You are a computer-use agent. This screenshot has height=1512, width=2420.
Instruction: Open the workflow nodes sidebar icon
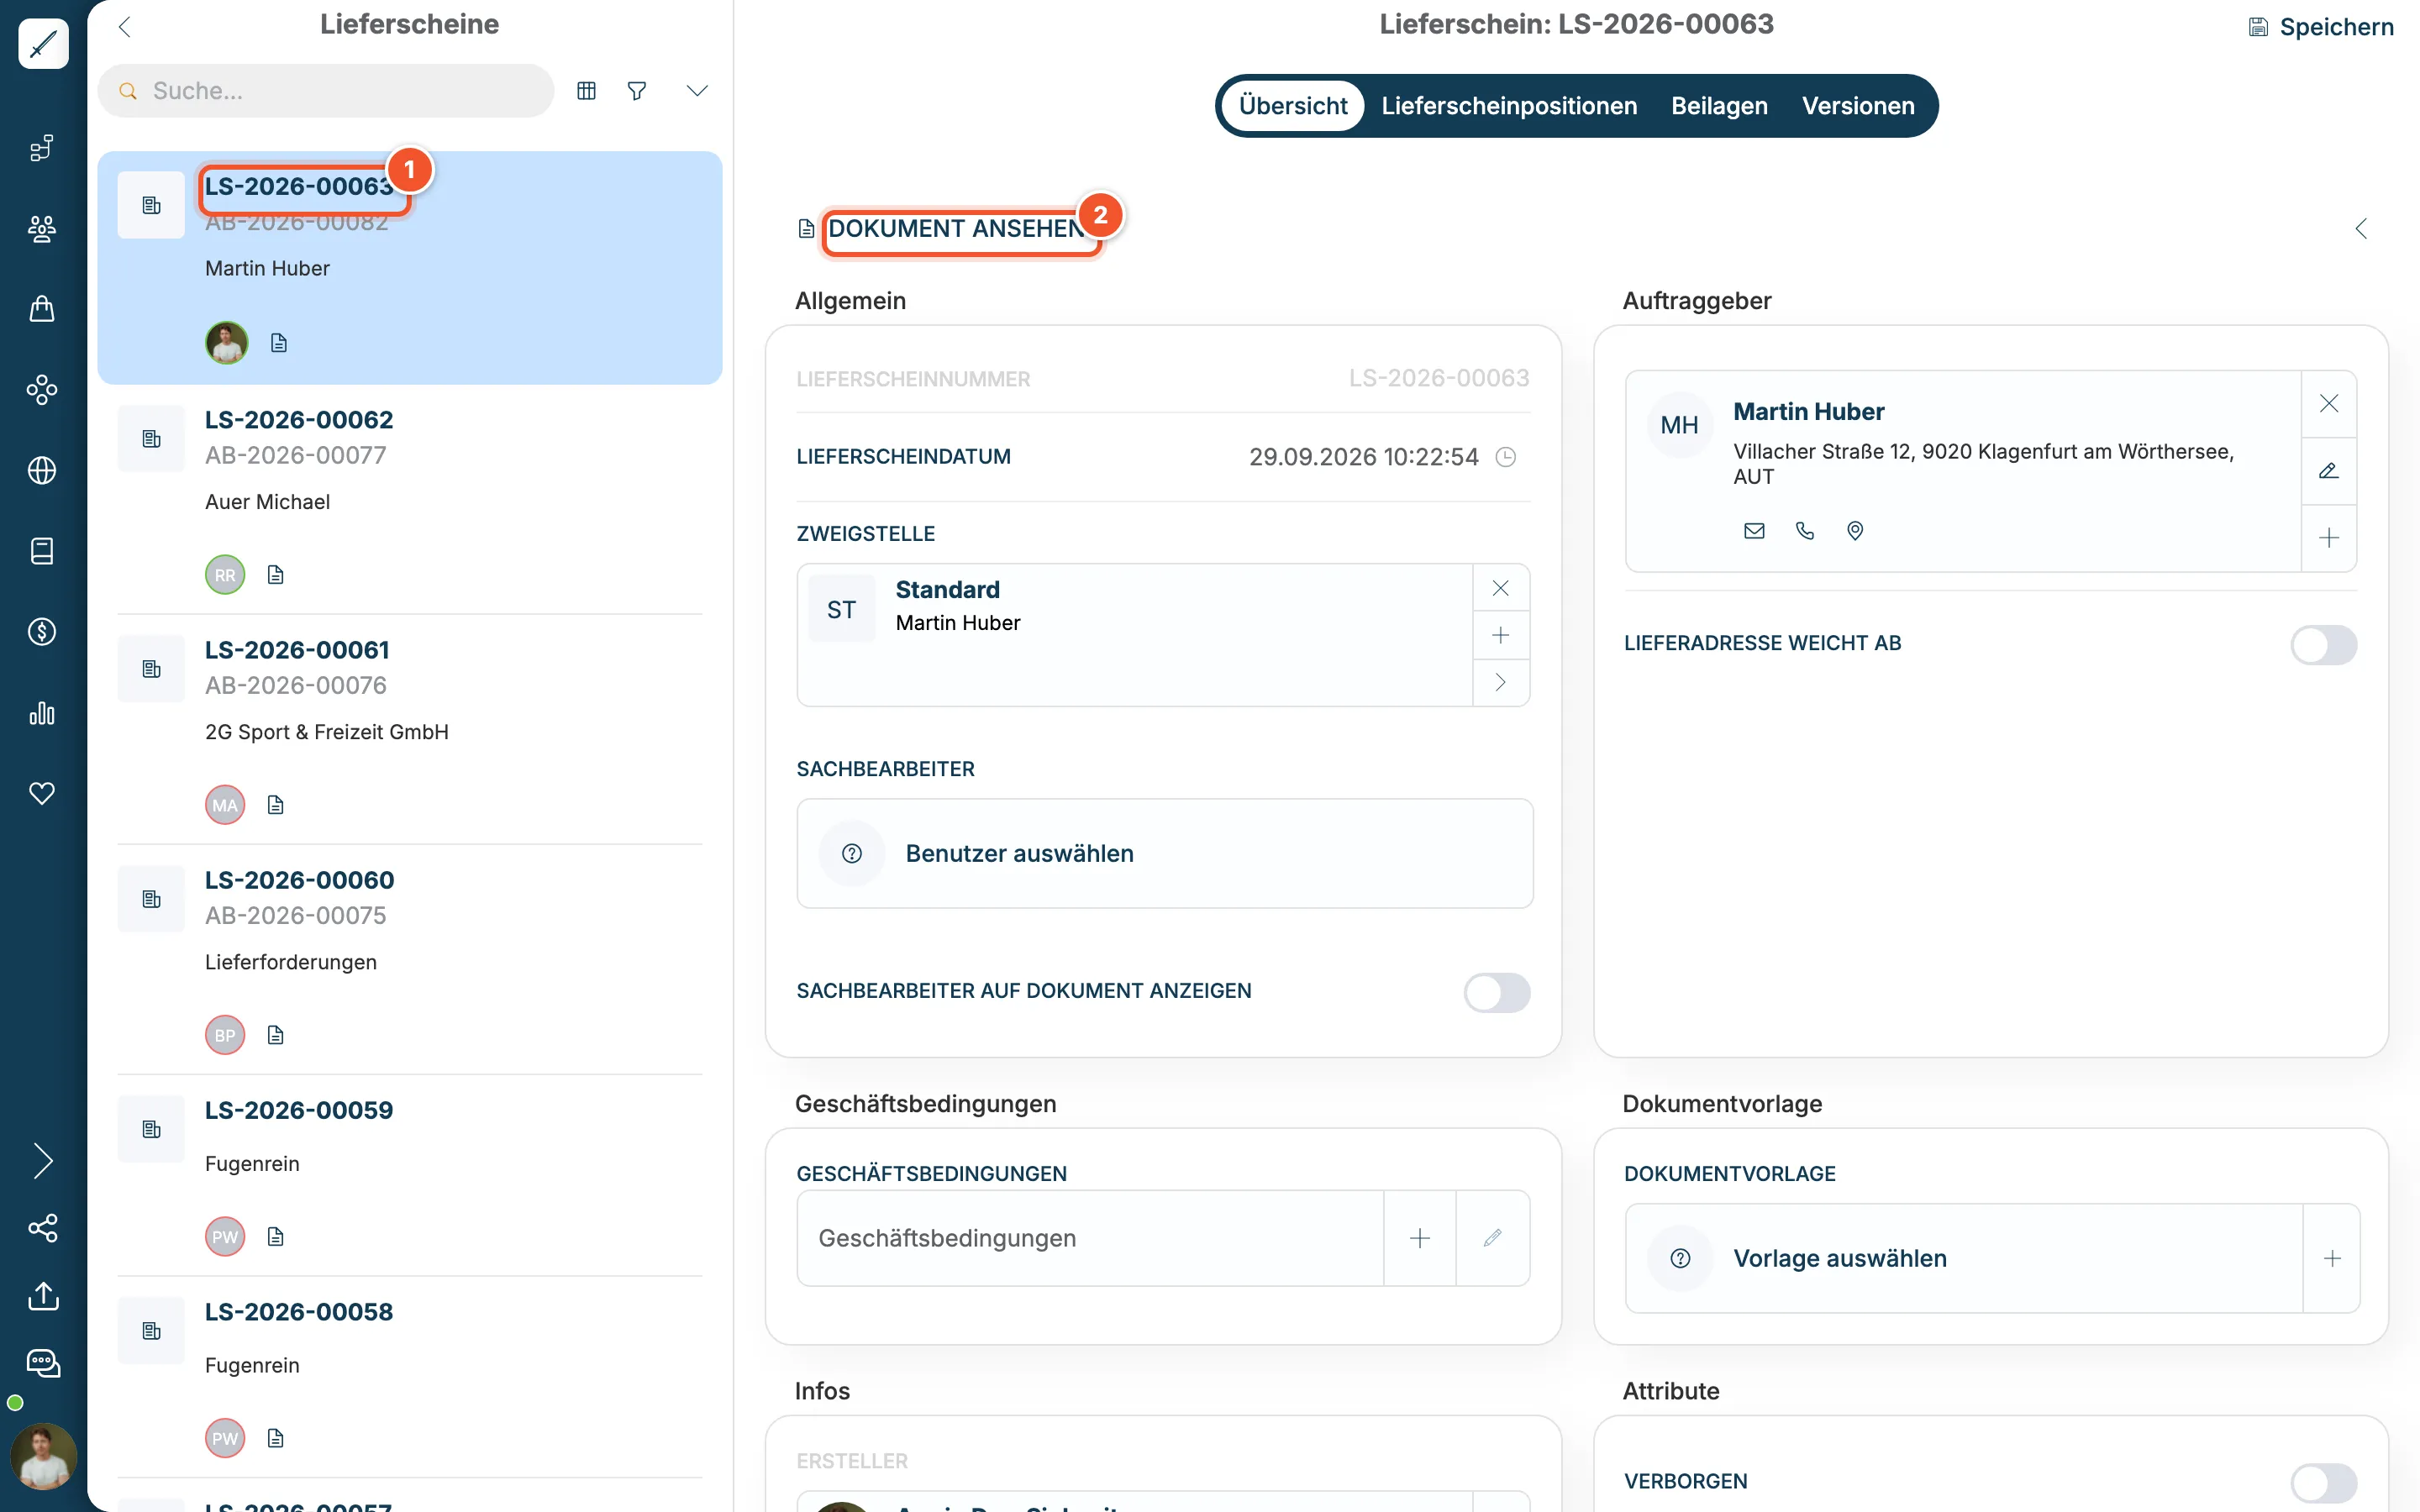tap(42, 148)
